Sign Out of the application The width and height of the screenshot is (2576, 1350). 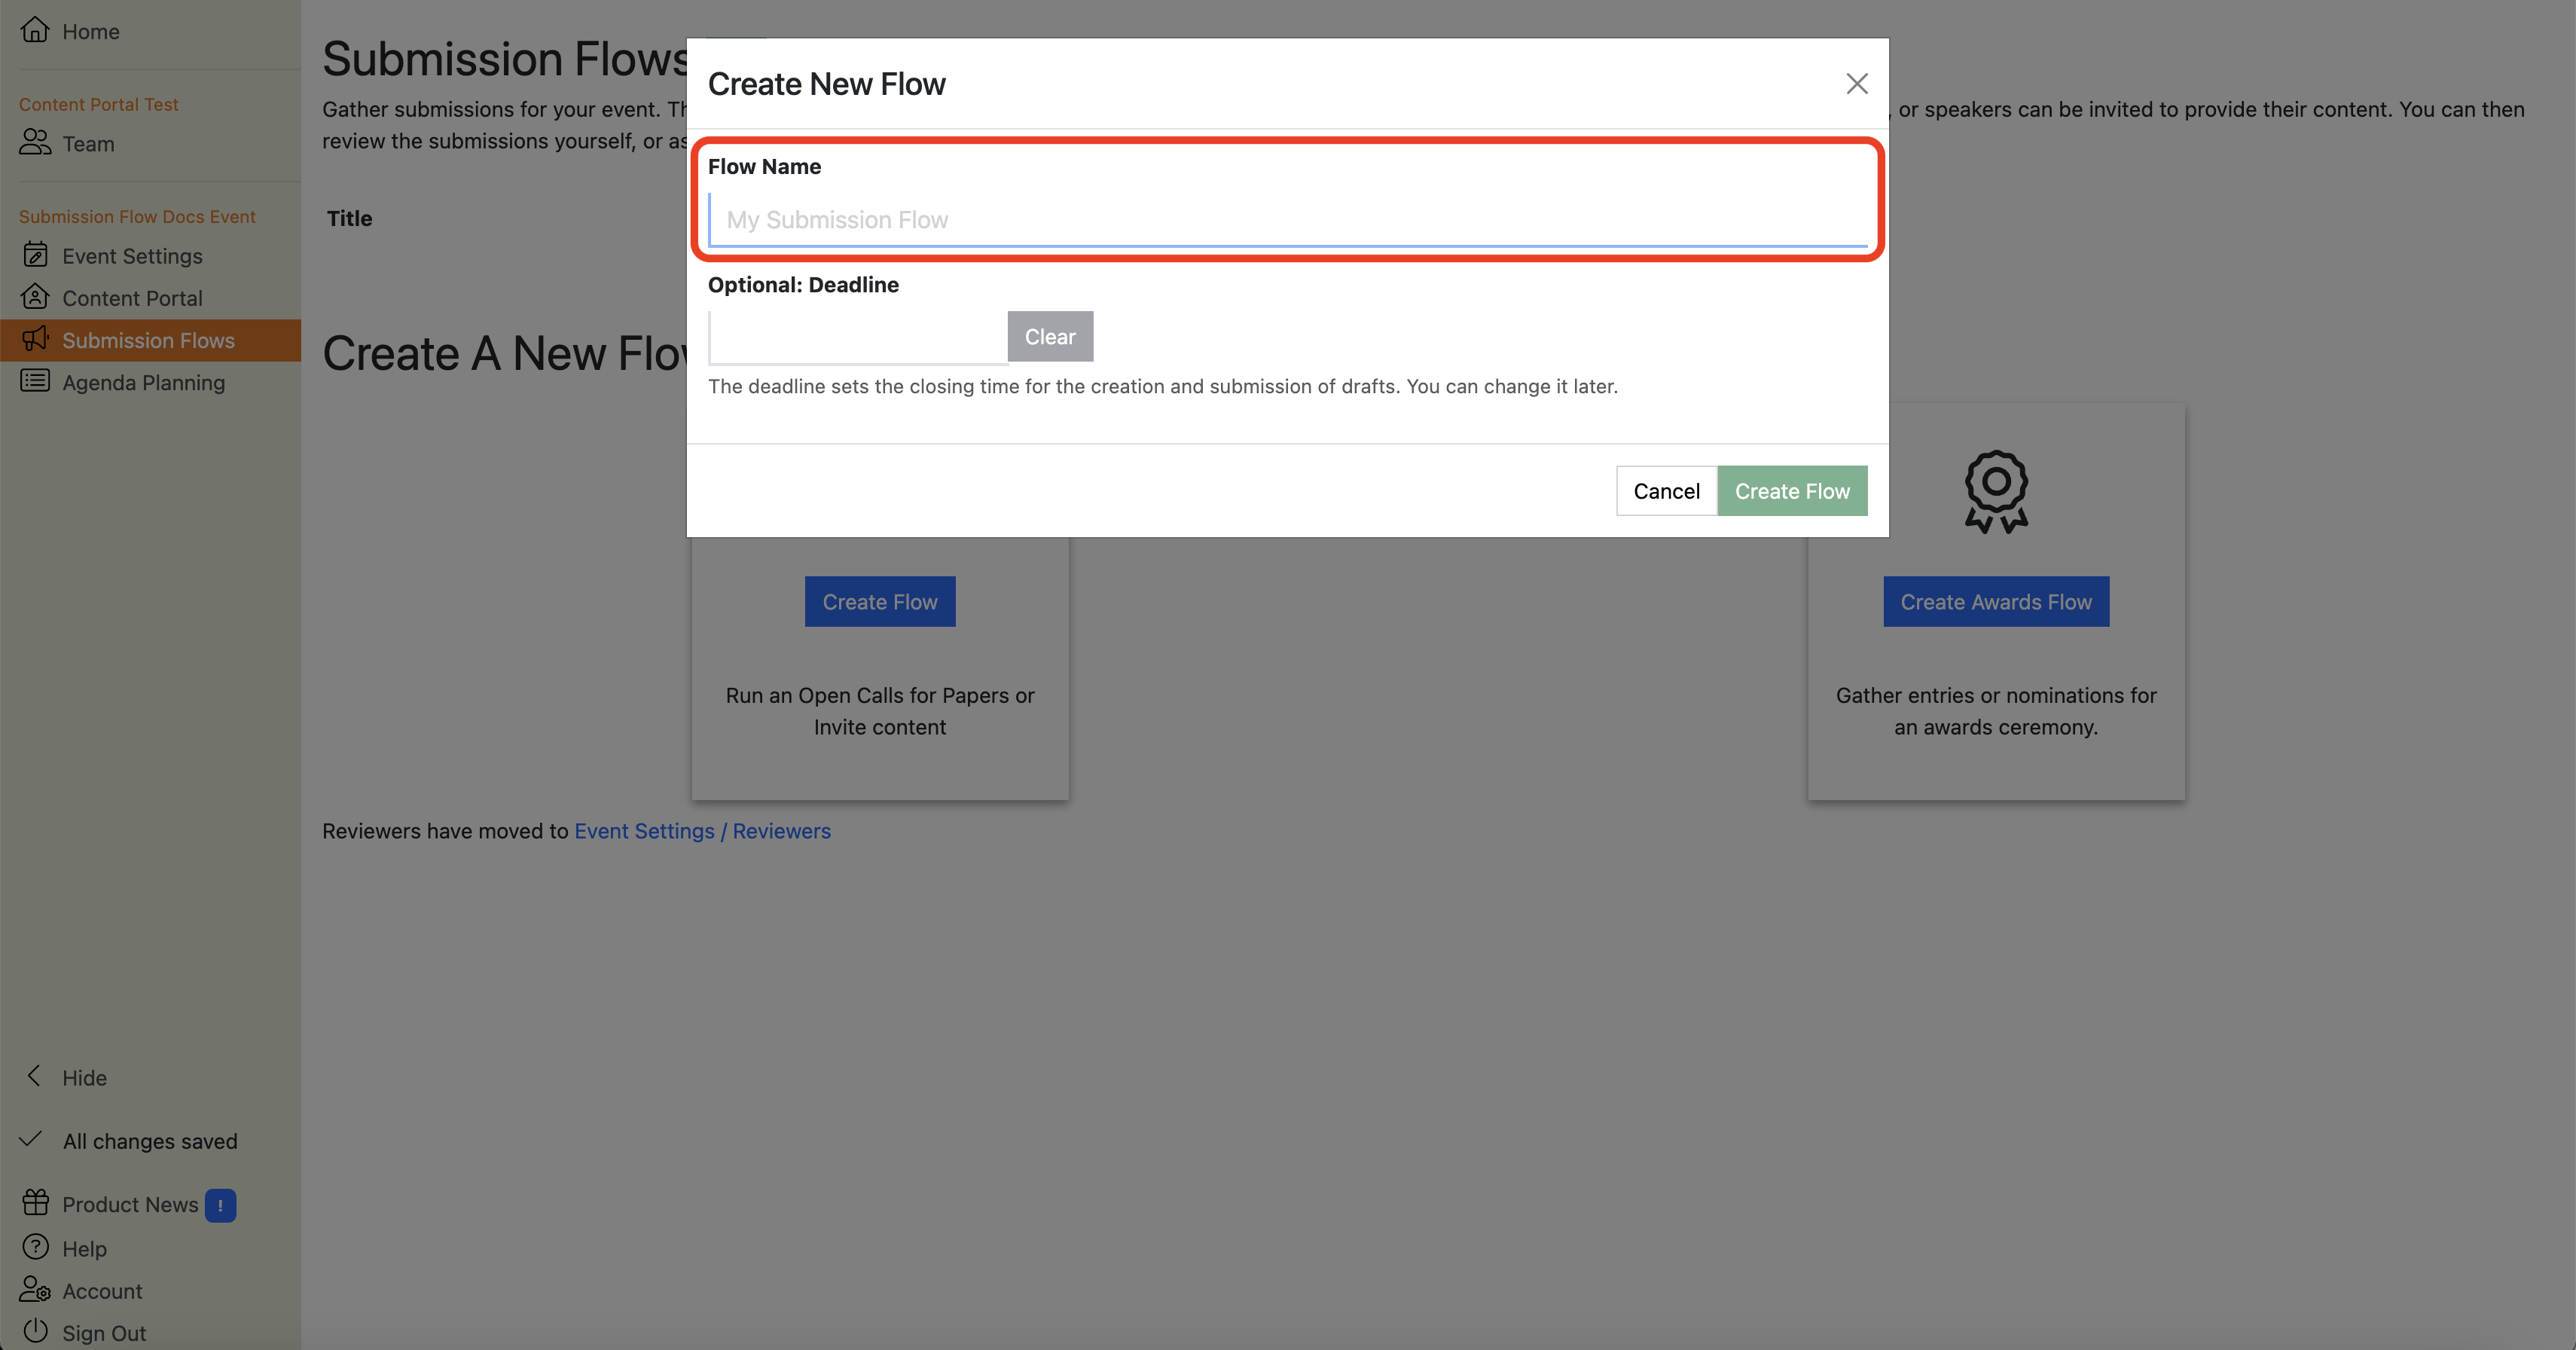click(x=104, y=1333)
